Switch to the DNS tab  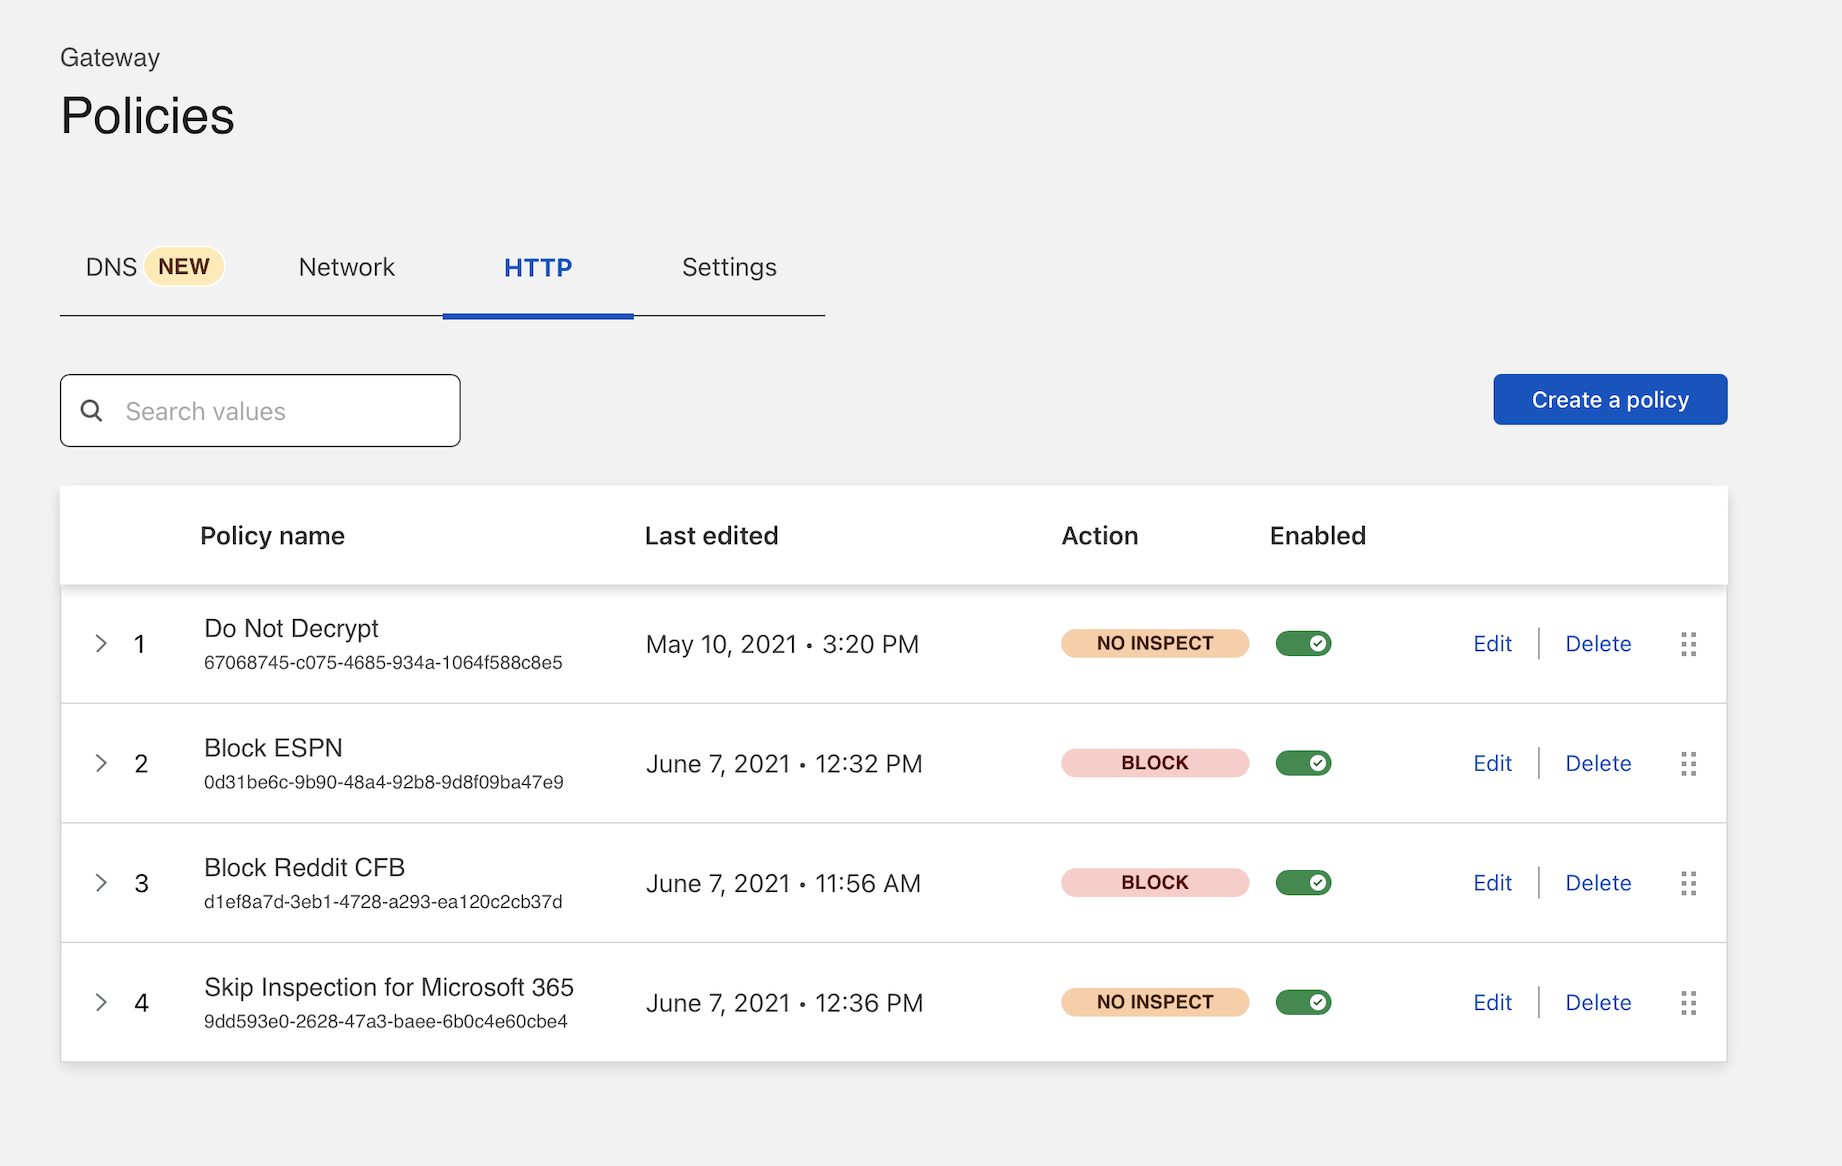[112, 268]
